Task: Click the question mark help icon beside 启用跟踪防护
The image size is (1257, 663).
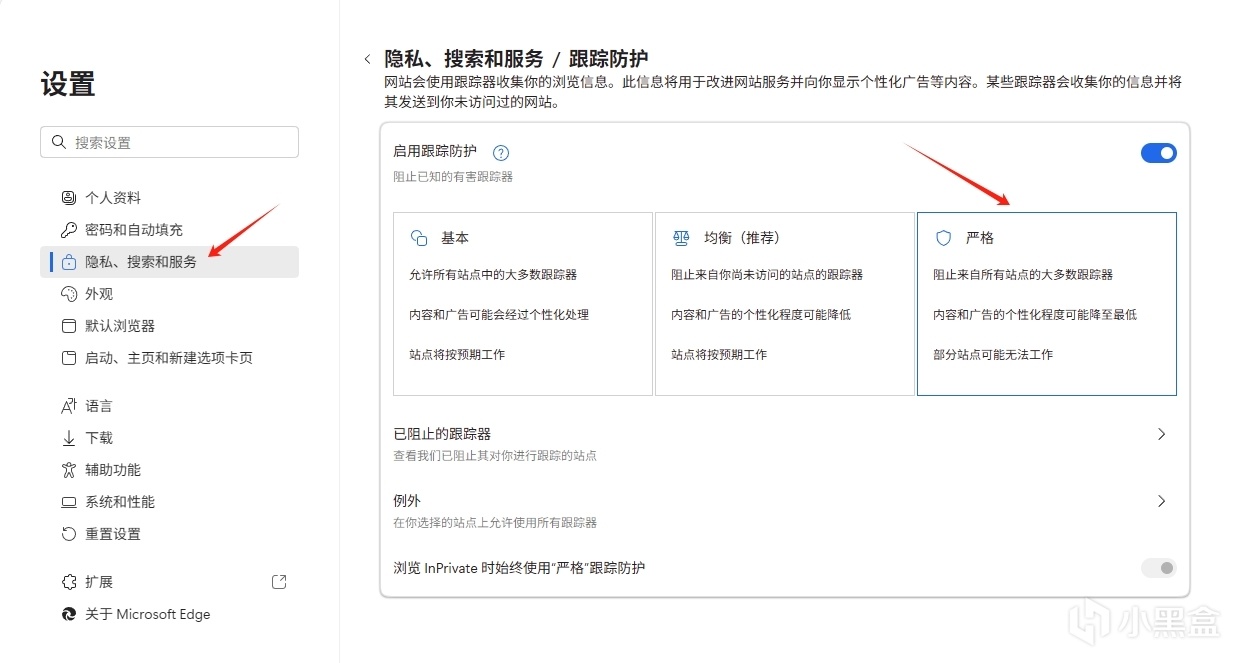Action: (501, 153)
